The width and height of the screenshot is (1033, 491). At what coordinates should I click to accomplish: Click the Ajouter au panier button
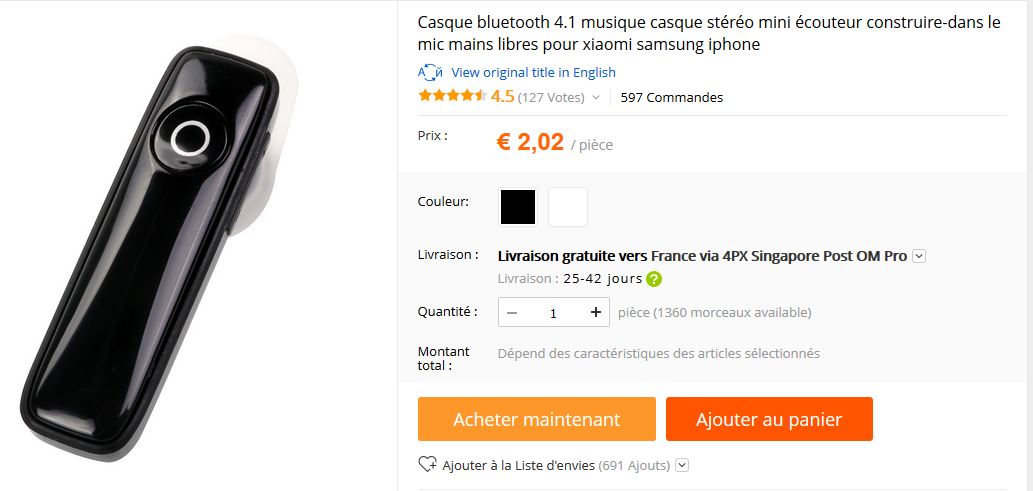tap(769, 419)
